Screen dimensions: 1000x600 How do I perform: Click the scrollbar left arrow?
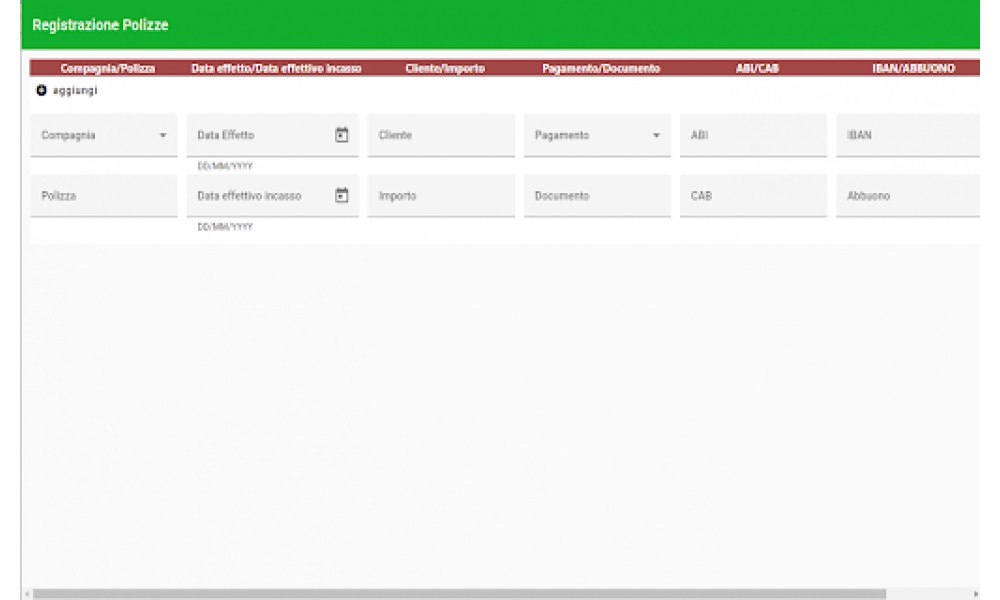tap(27, 594)
